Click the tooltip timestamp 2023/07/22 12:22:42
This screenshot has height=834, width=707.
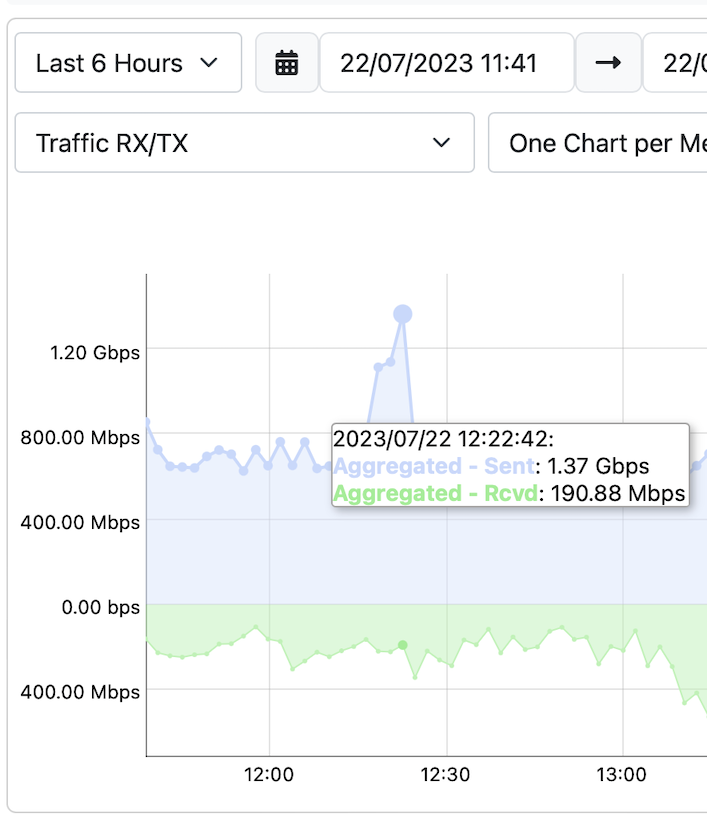[x=443, y=439]
